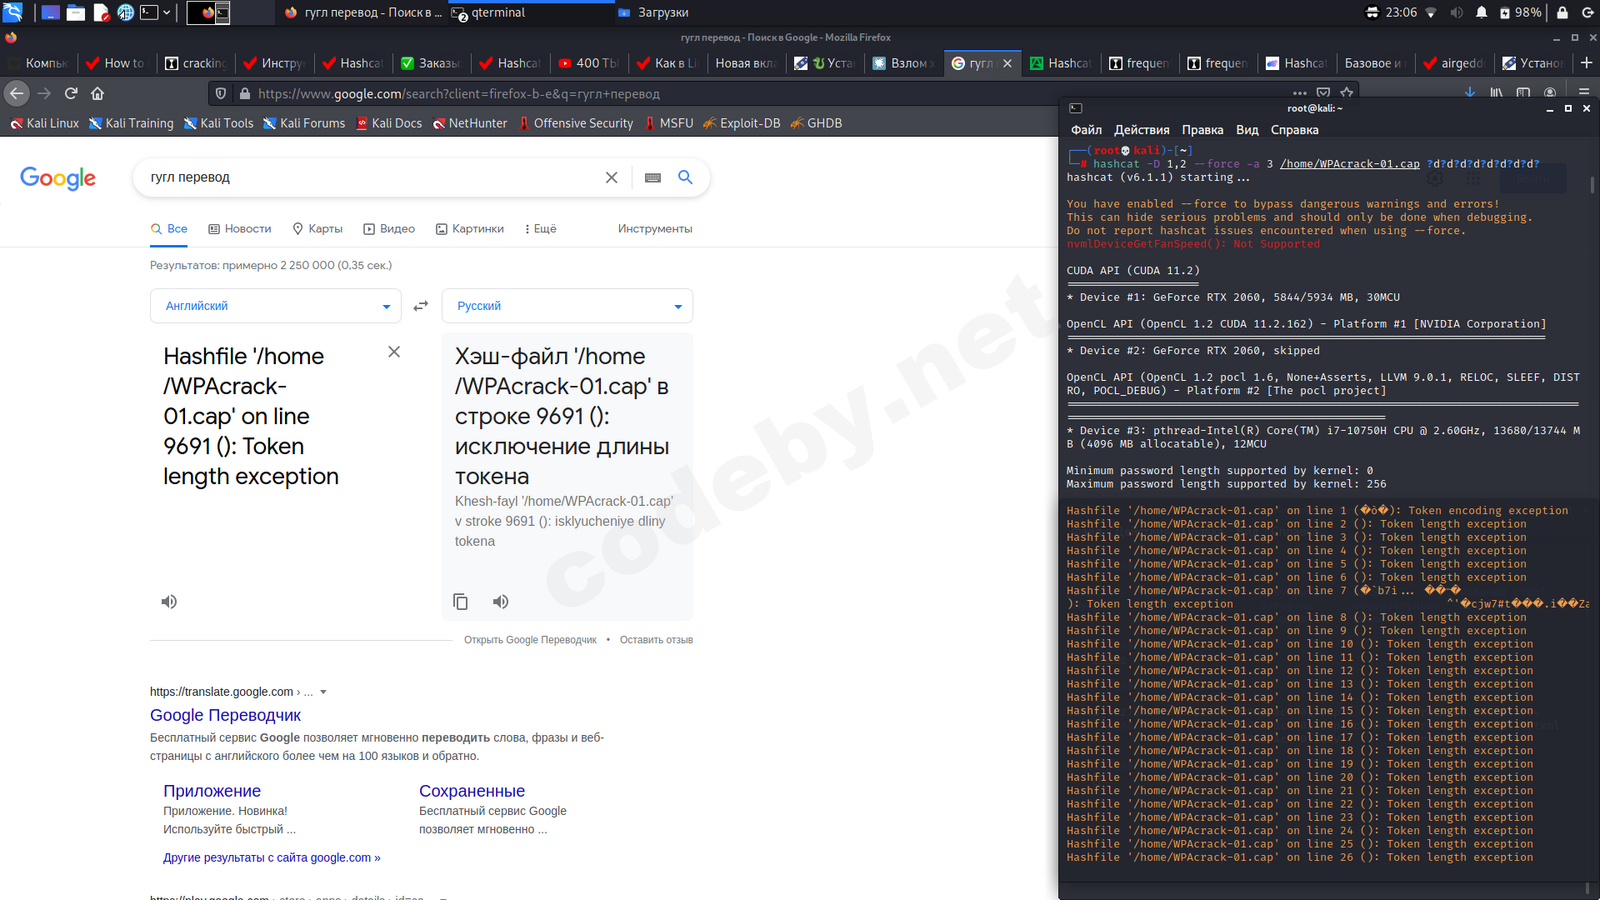Listen to the Russian translation
The width and height of the screenshot is (1600, 900).
[x=500, y=602]
